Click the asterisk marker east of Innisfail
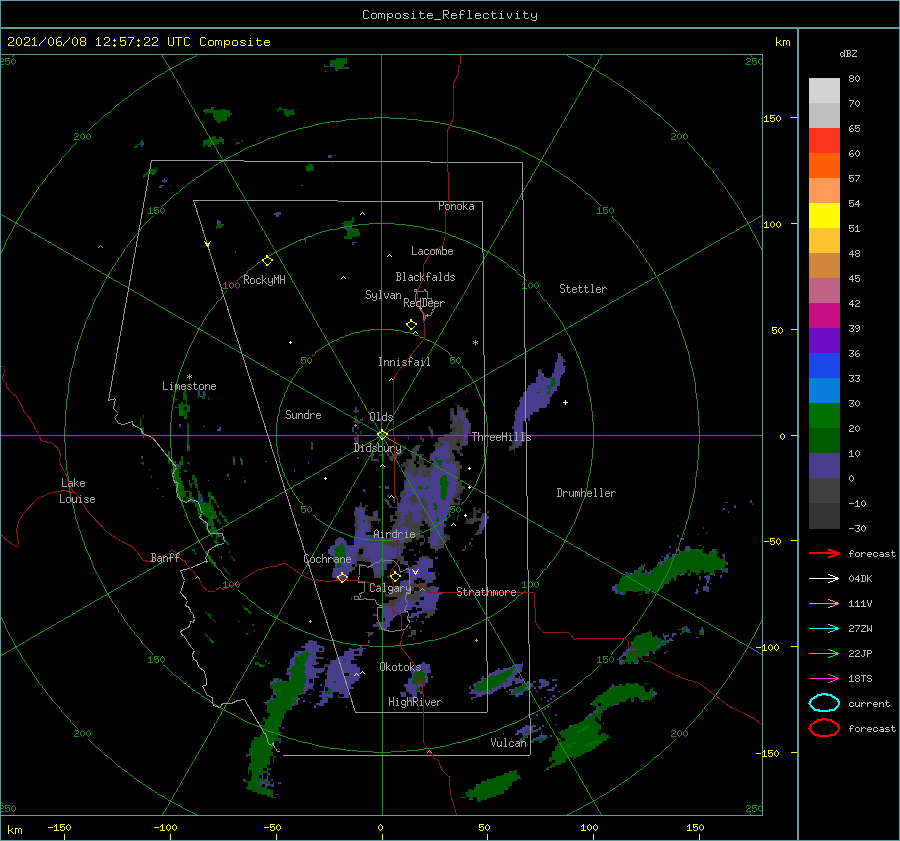The width and height of the screenshot is (900, 841). [x=475, y=343]
